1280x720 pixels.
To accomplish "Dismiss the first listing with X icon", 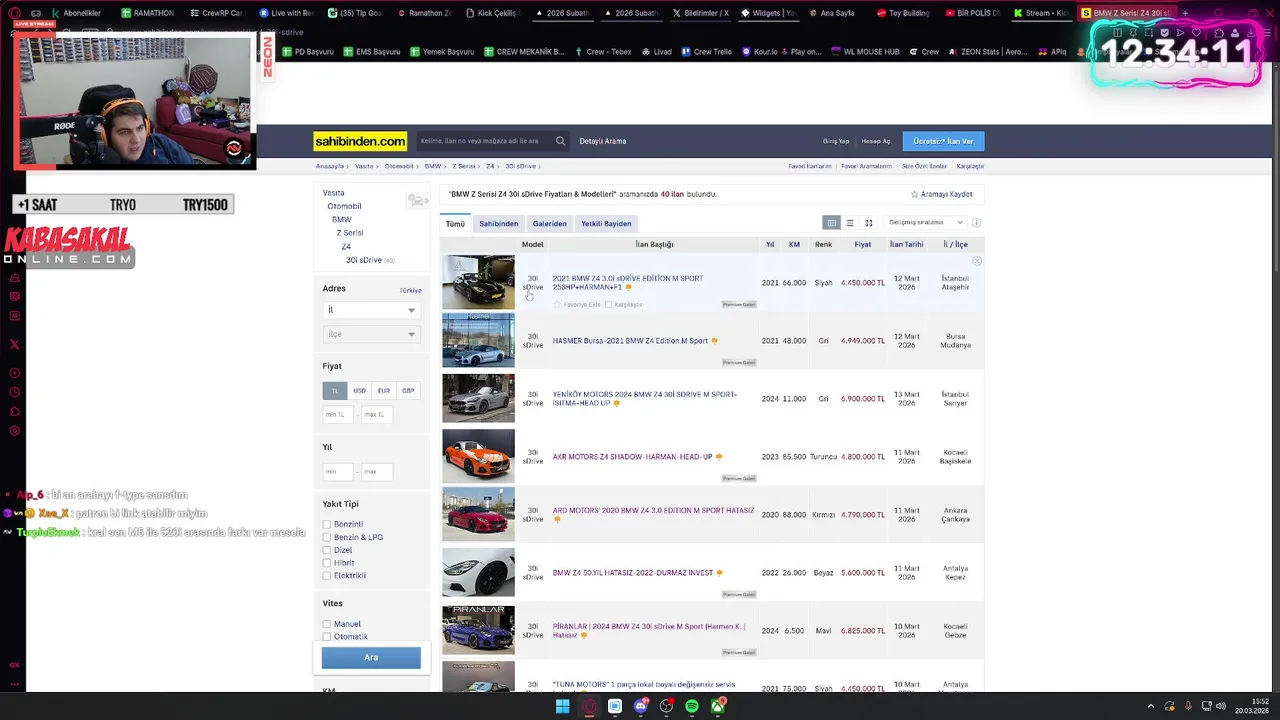I will click(977, 261).
